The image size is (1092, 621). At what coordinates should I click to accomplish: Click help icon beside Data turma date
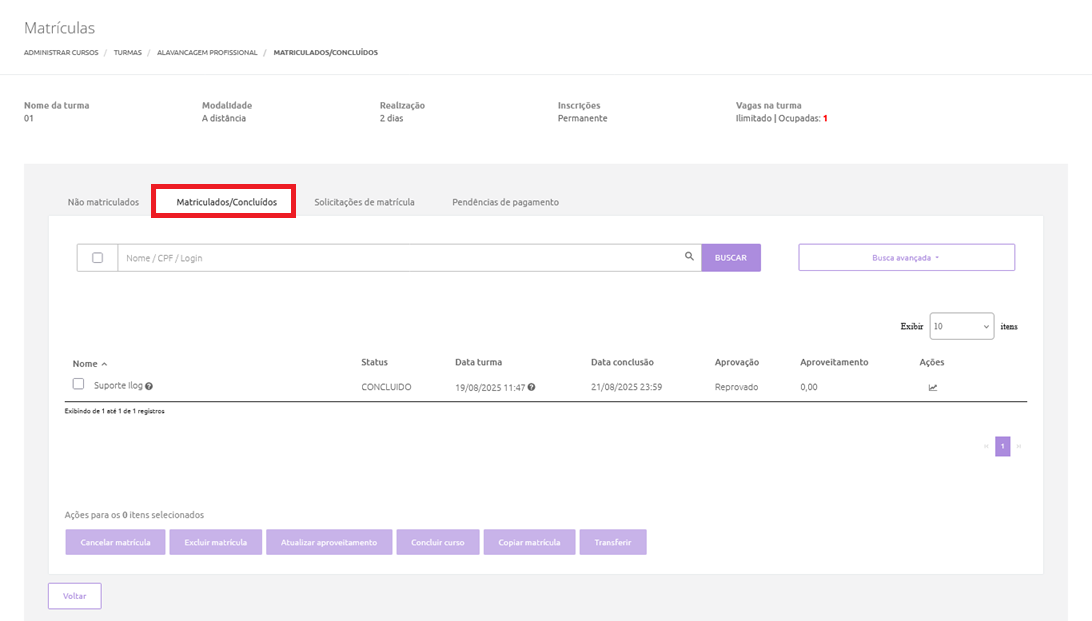tap(531, 387)
